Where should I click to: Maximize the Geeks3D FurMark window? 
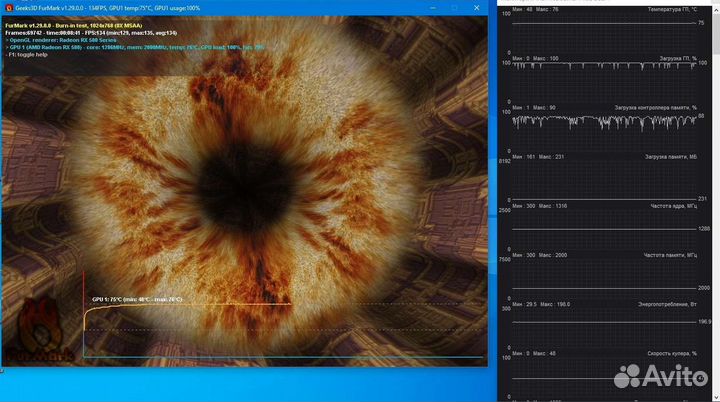(x=453, y=7)
